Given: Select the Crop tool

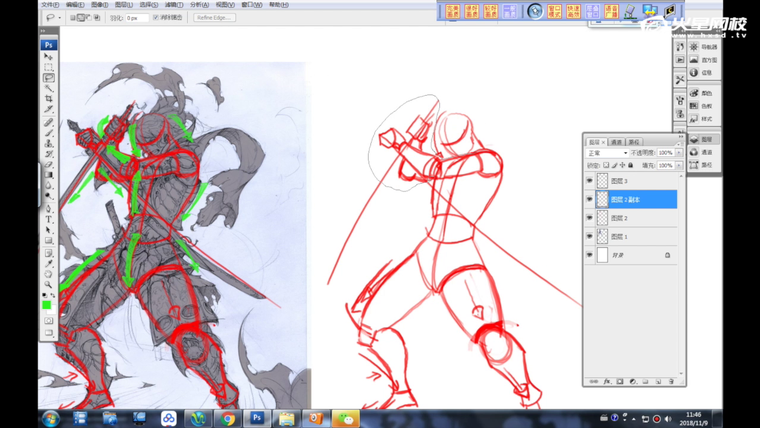Looking at the screenshot, I should 48,100.
